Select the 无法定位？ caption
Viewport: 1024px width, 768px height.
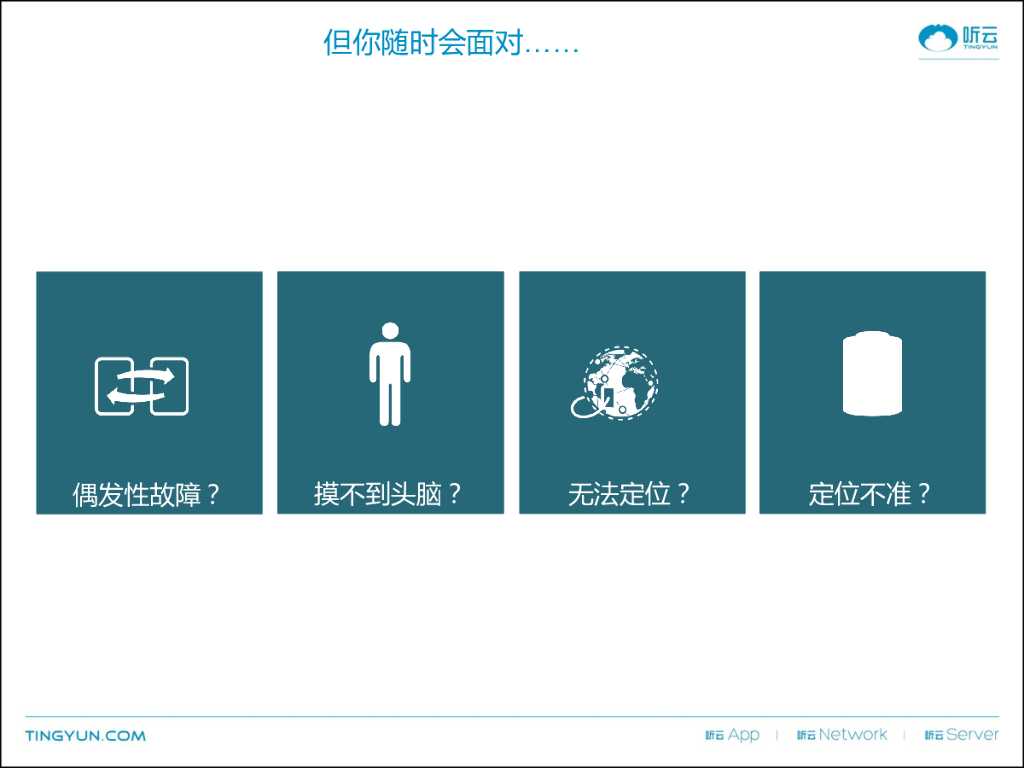click(630, 494)
